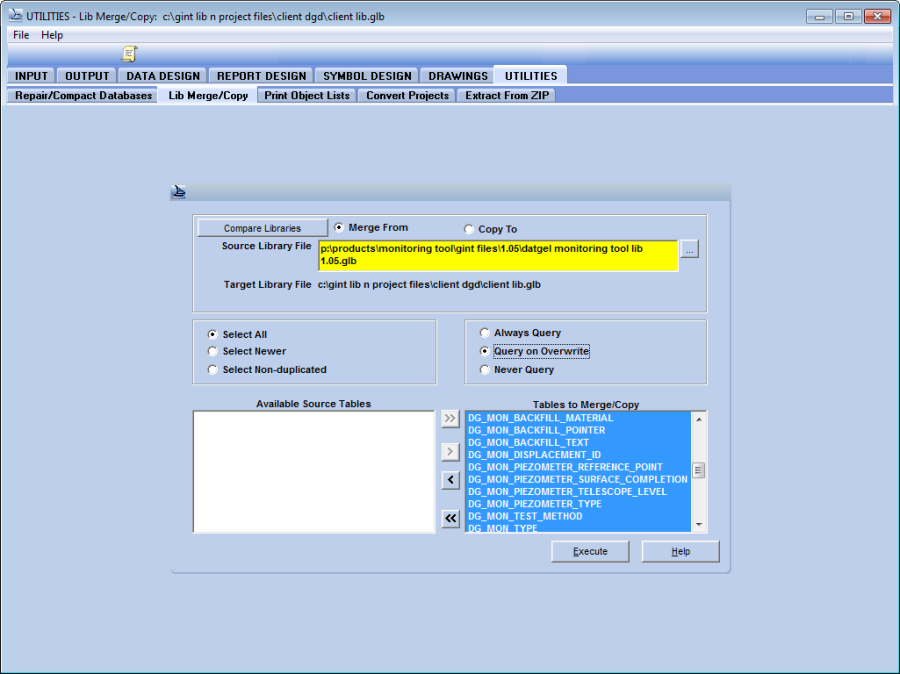This screenshot has height=674, width=900.
Task: Click the move-all-left double arrow button
Action: pos(450,517)
